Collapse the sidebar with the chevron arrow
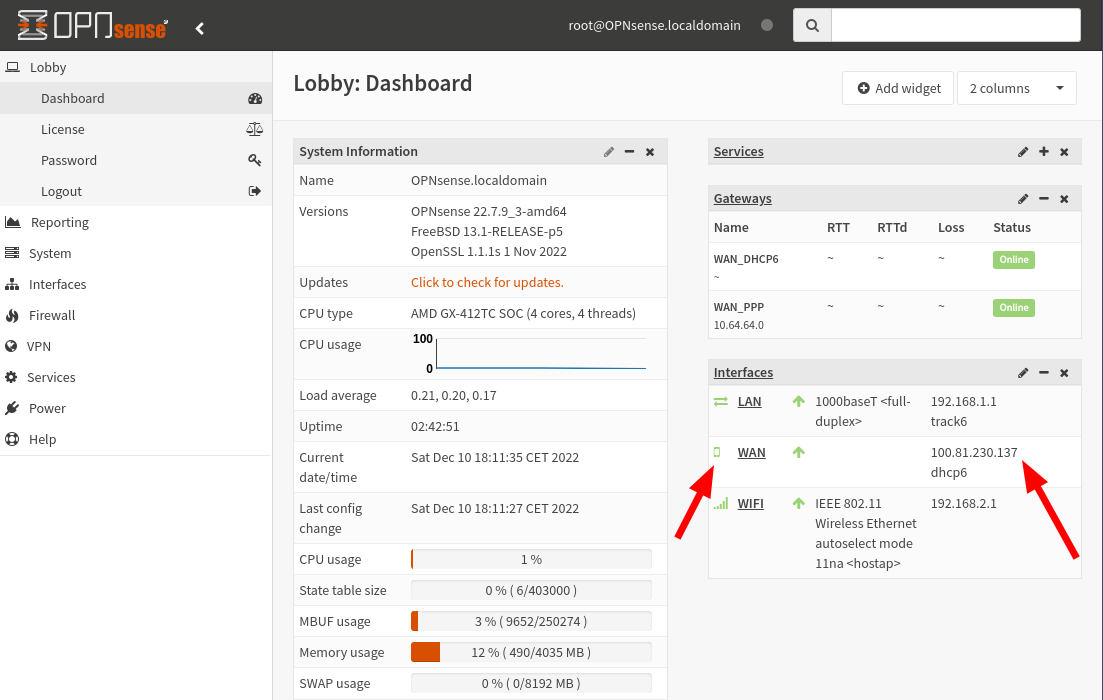The height and width of the screenshot is (700, 1103). [x=200, y=28]
